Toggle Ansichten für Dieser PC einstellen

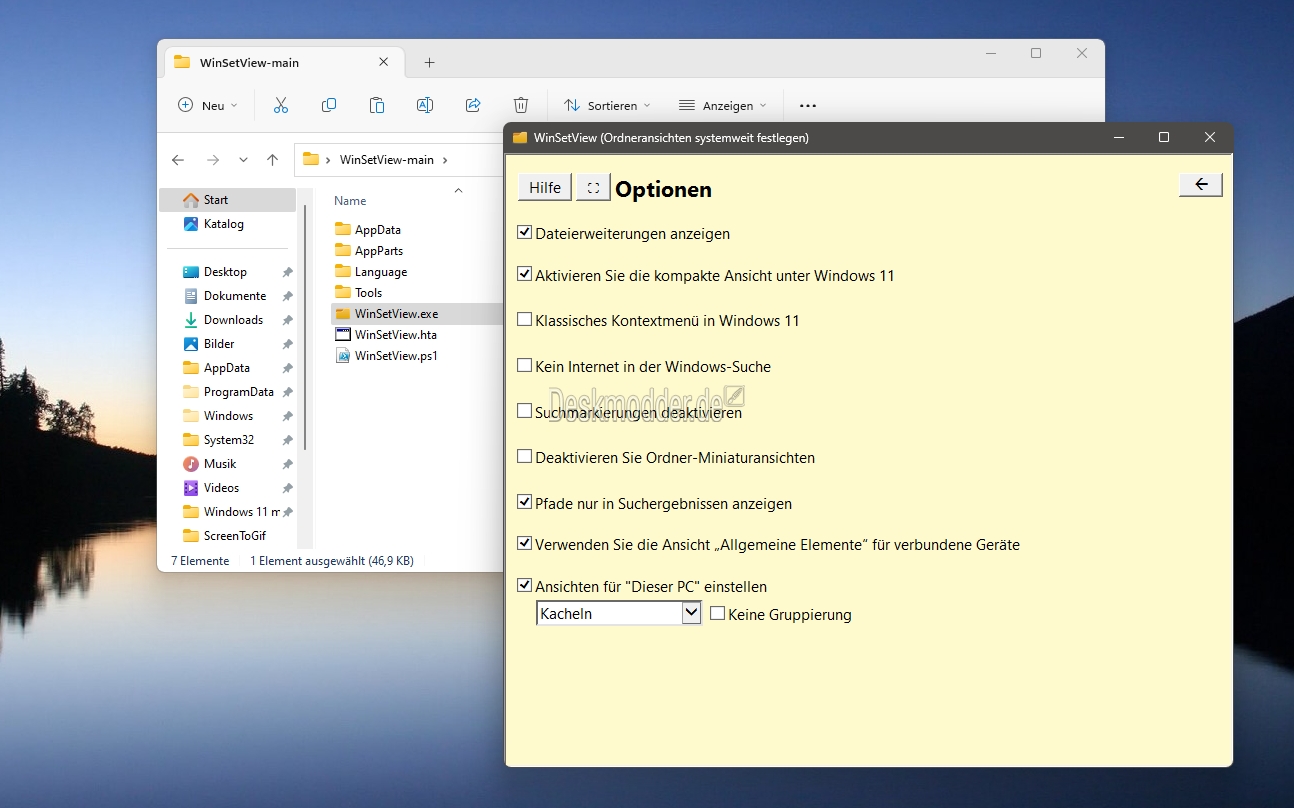click(524, 585)
